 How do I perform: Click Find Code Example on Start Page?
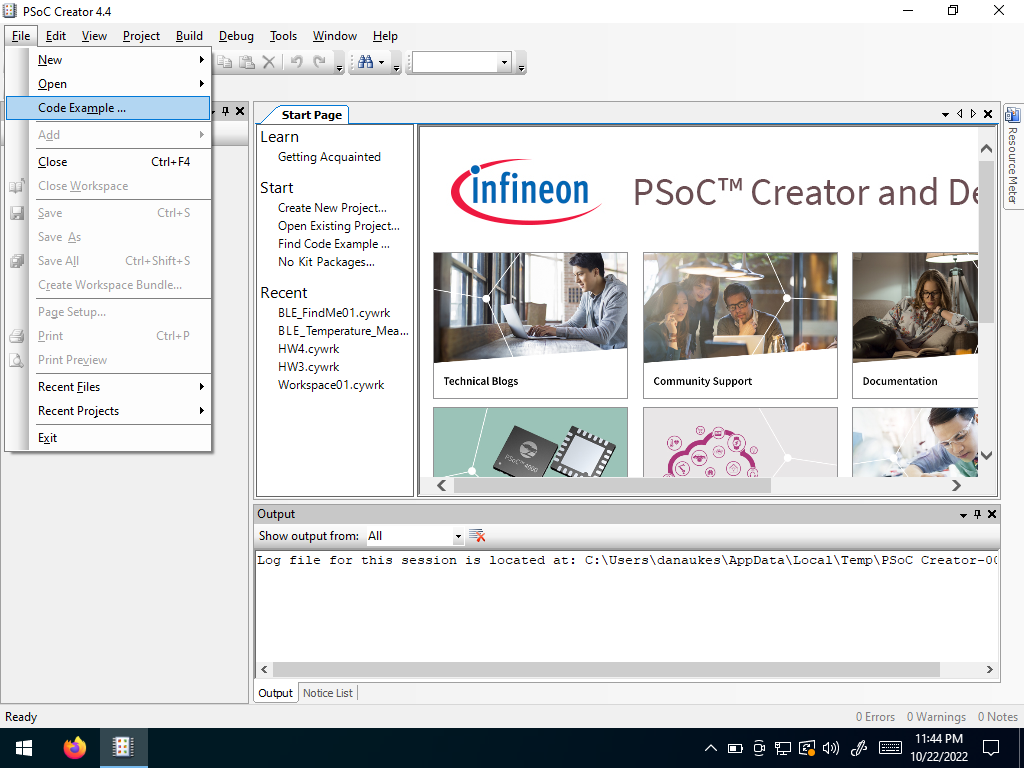coord(334,244)
